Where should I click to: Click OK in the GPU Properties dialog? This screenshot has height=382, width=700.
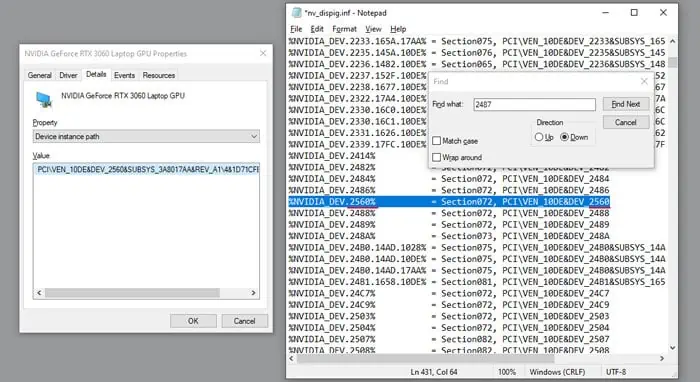(193, 321)
